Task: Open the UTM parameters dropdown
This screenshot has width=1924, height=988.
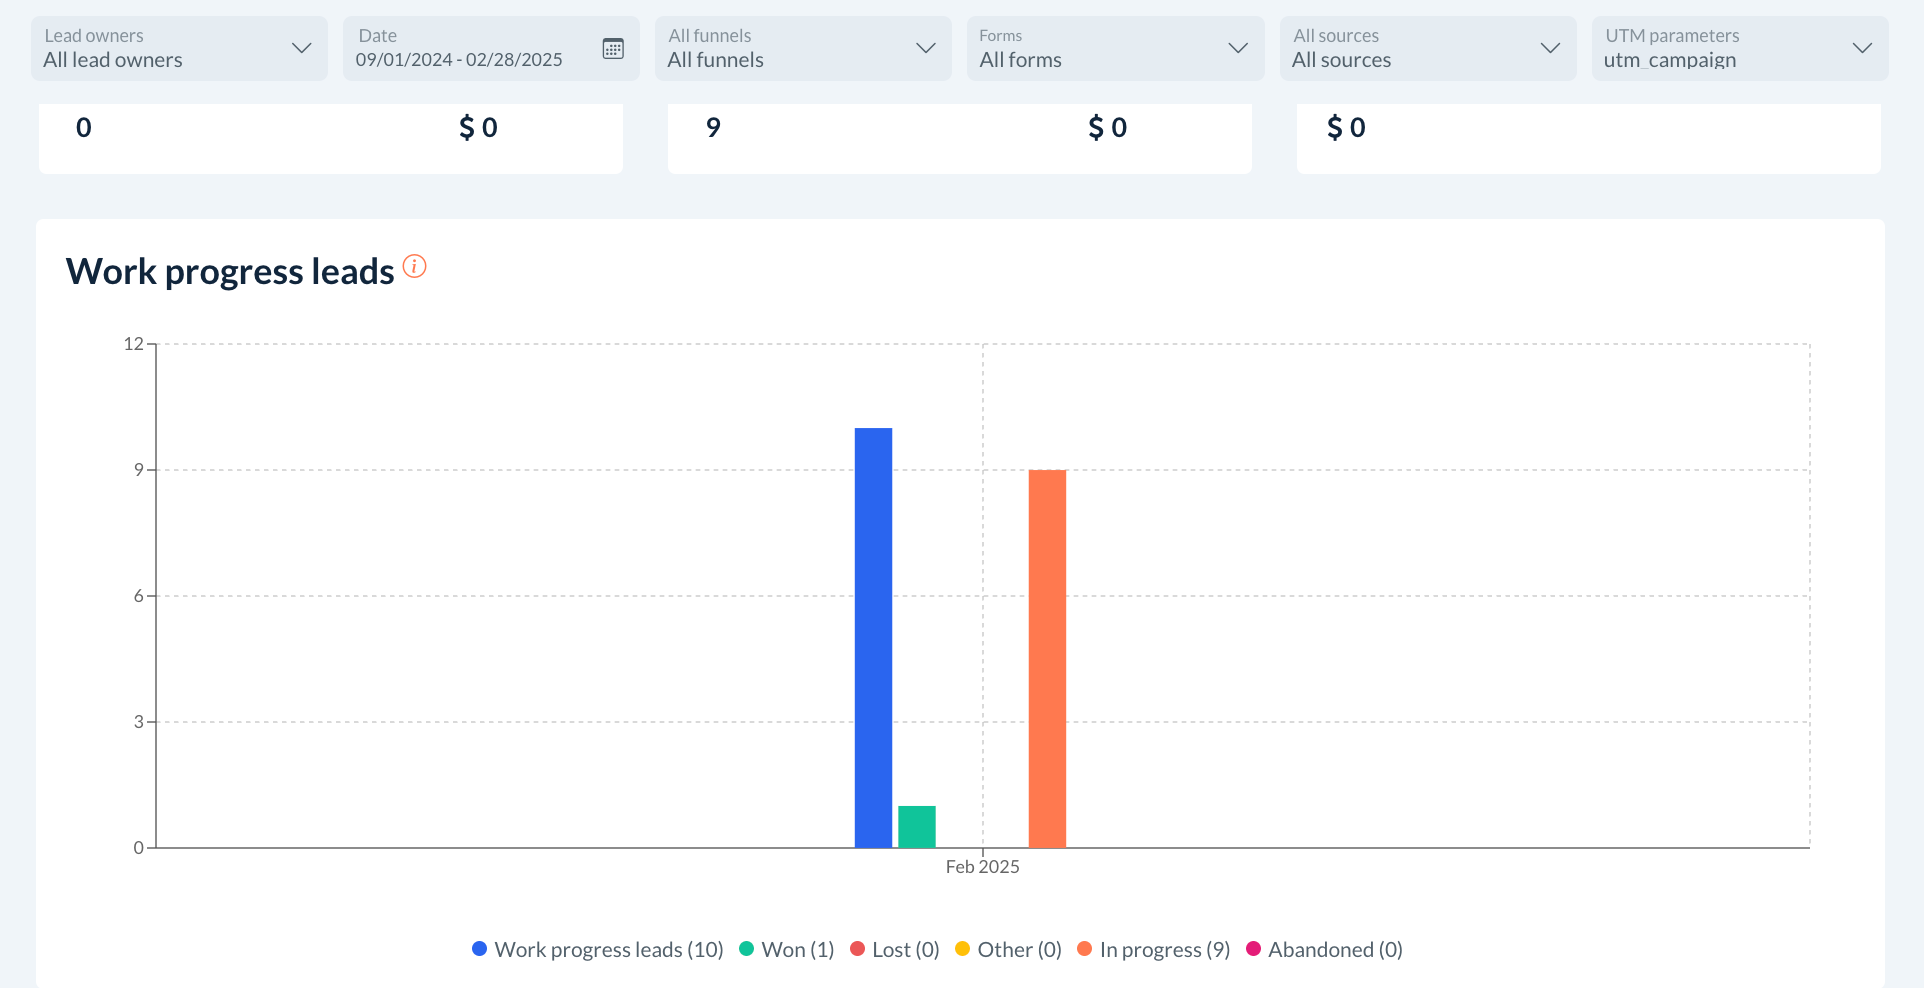Action: click(x=1739, y=48)
